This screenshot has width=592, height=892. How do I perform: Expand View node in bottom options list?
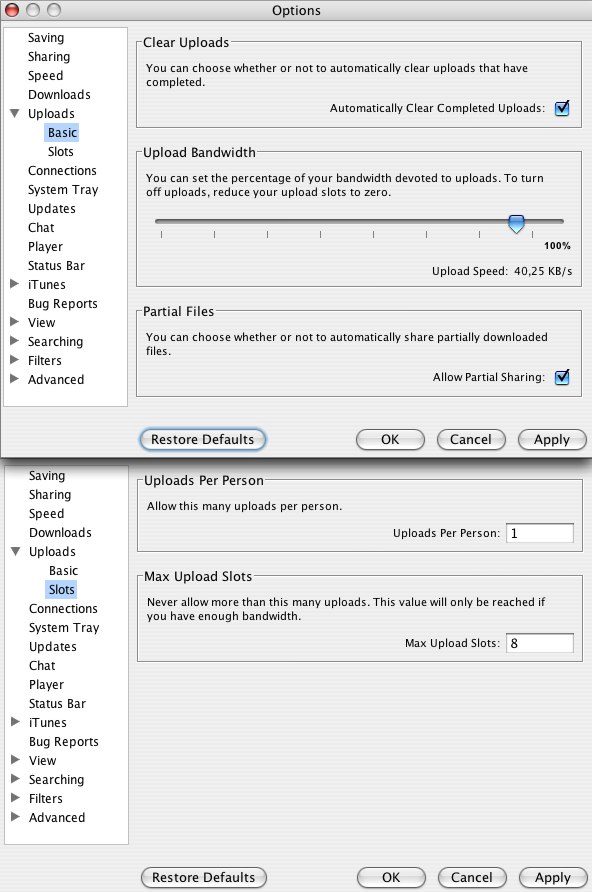[16, 759]
